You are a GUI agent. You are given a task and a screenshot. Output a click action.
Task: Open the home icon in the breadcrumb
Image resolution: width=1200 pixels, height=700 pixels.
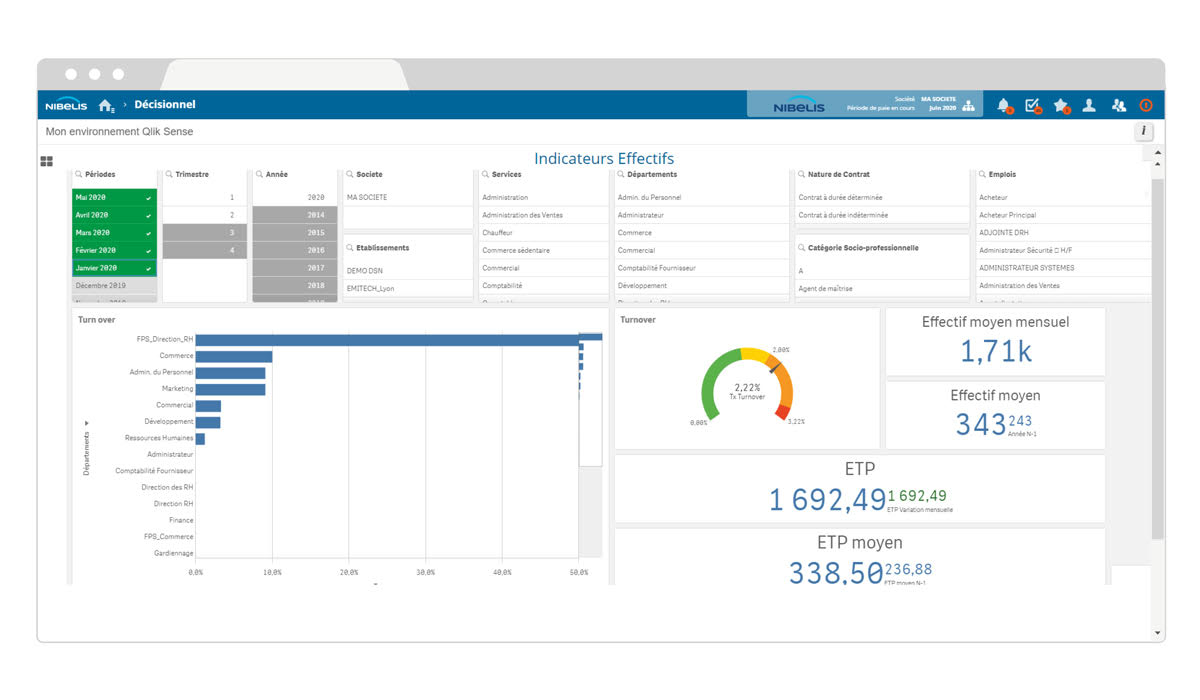click(x=106, y=105)
